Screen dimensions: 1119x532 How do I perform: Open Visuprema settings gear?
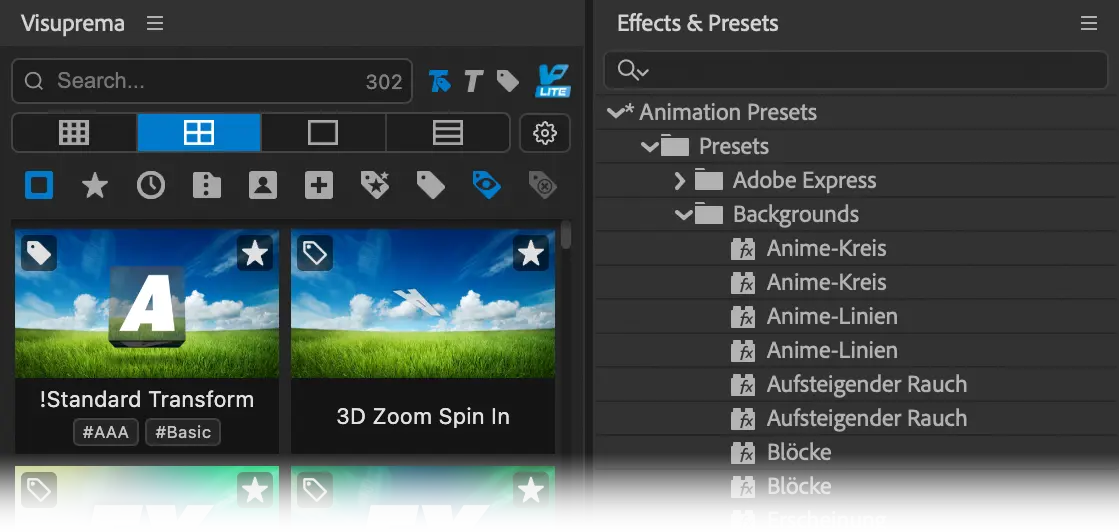click(x=545, y=133)
